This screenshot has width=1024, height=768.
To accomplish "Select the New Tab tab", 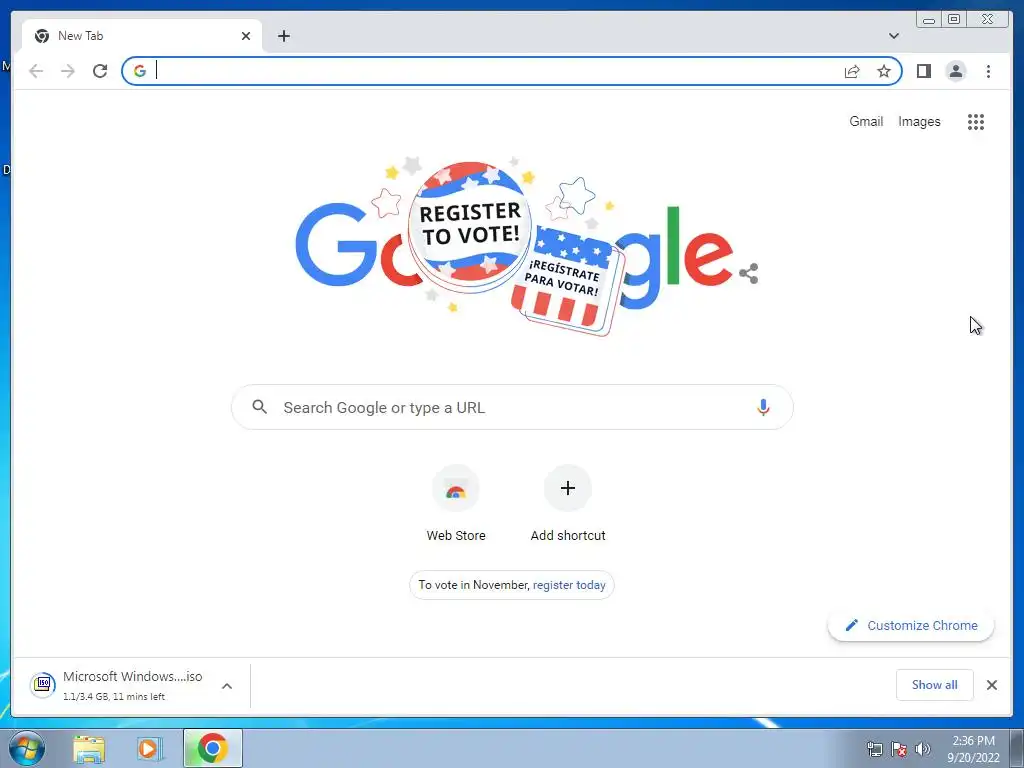I will (142, 36).
